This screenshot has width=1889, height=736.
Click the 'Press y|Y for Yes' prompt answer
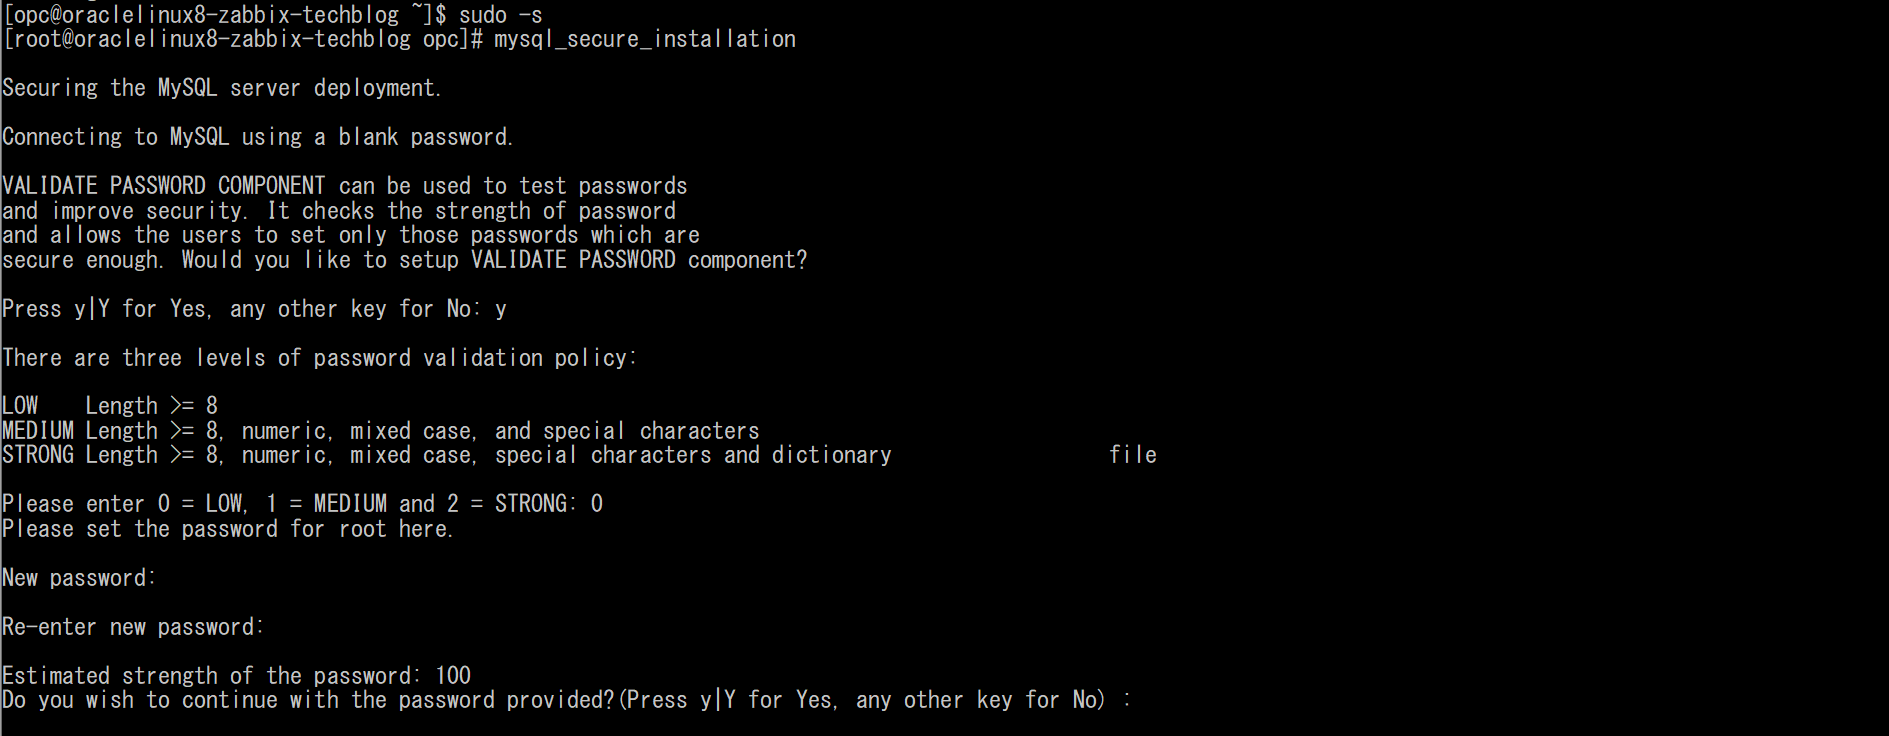pos(500,310)
